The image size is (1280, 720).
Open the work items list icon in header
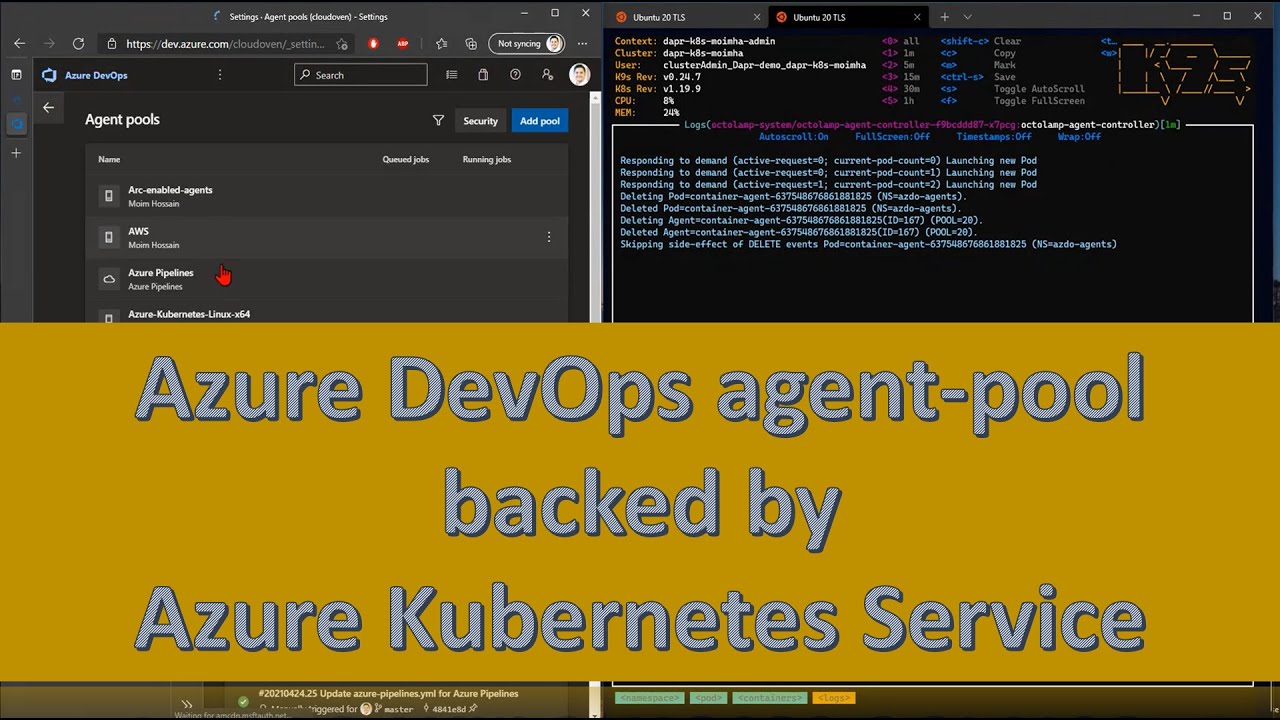pyautogui.click(x=452, y=75)
